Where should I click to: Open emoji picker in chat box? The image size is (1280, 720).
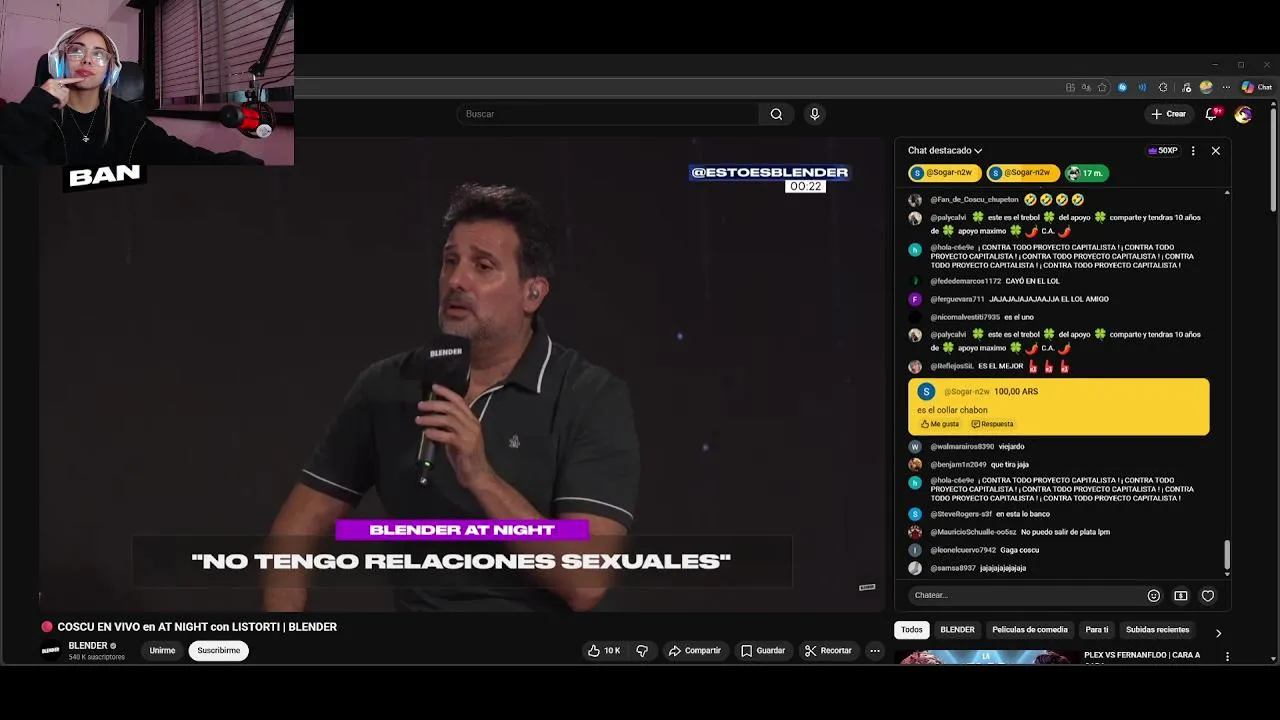coord(1153,595)
